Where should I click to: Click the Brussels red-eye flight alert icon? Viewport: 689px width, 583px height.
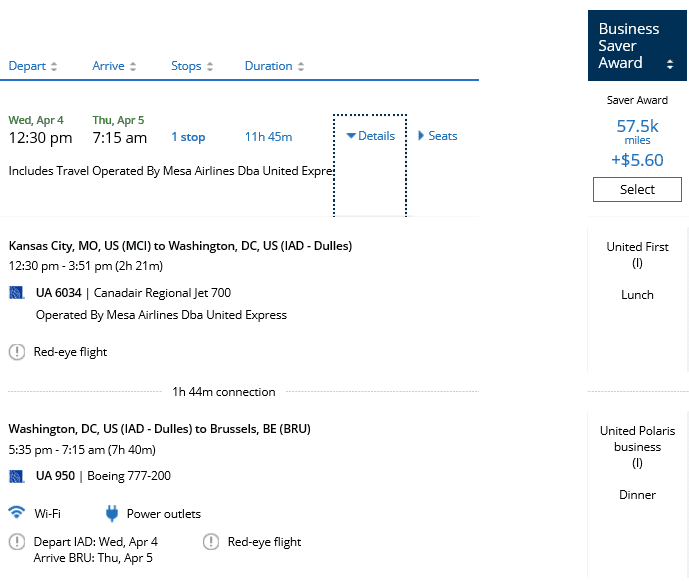tap(211, 542)
